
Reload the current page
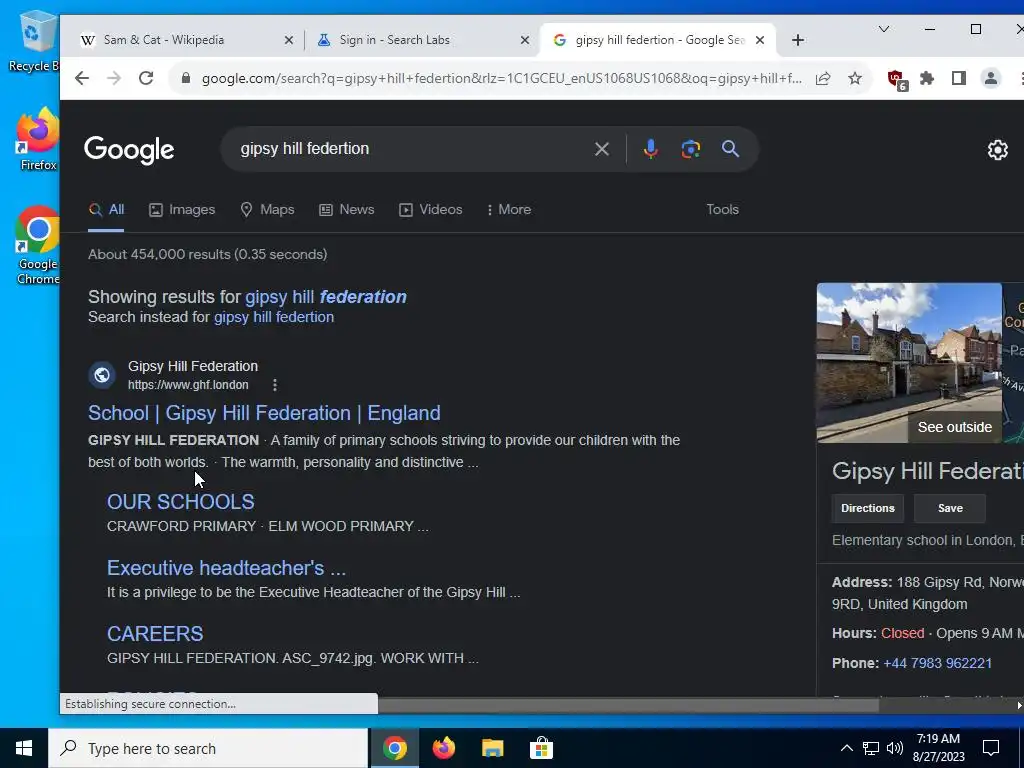coord(146,78)
